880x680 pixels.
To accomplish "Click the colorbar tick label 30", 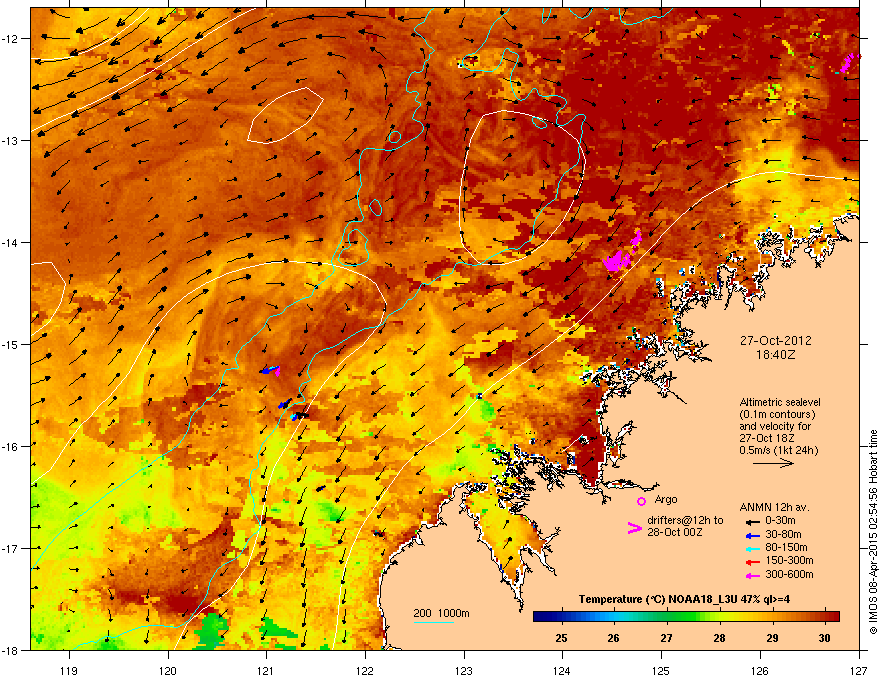I will click(824, 638).
